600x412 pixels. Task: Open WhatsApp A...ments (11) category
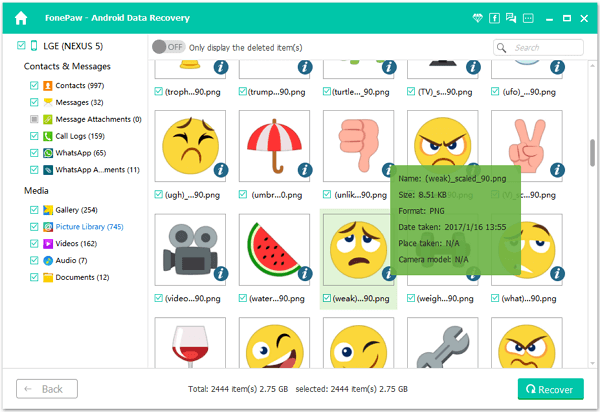(98, 169)
